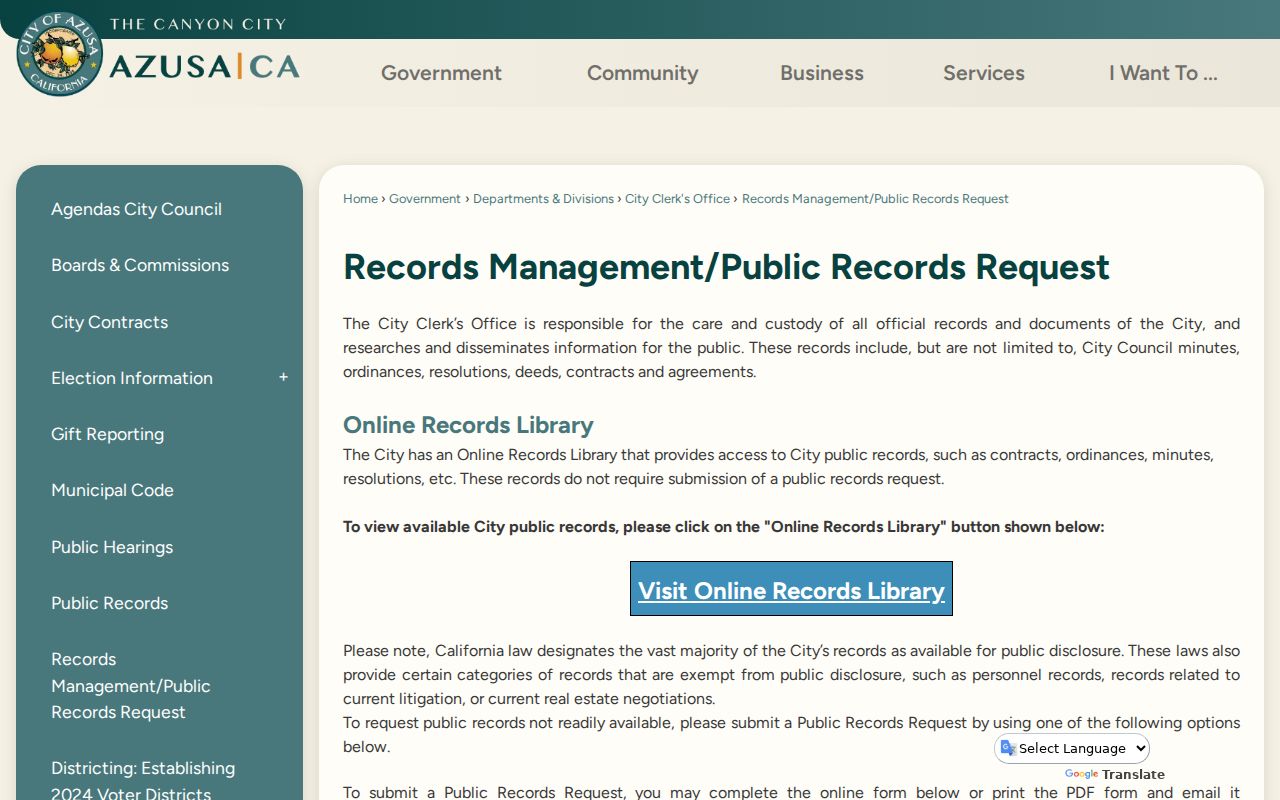Open City Contracts sidebar link

pyautogui.click(x=109, y=322)
